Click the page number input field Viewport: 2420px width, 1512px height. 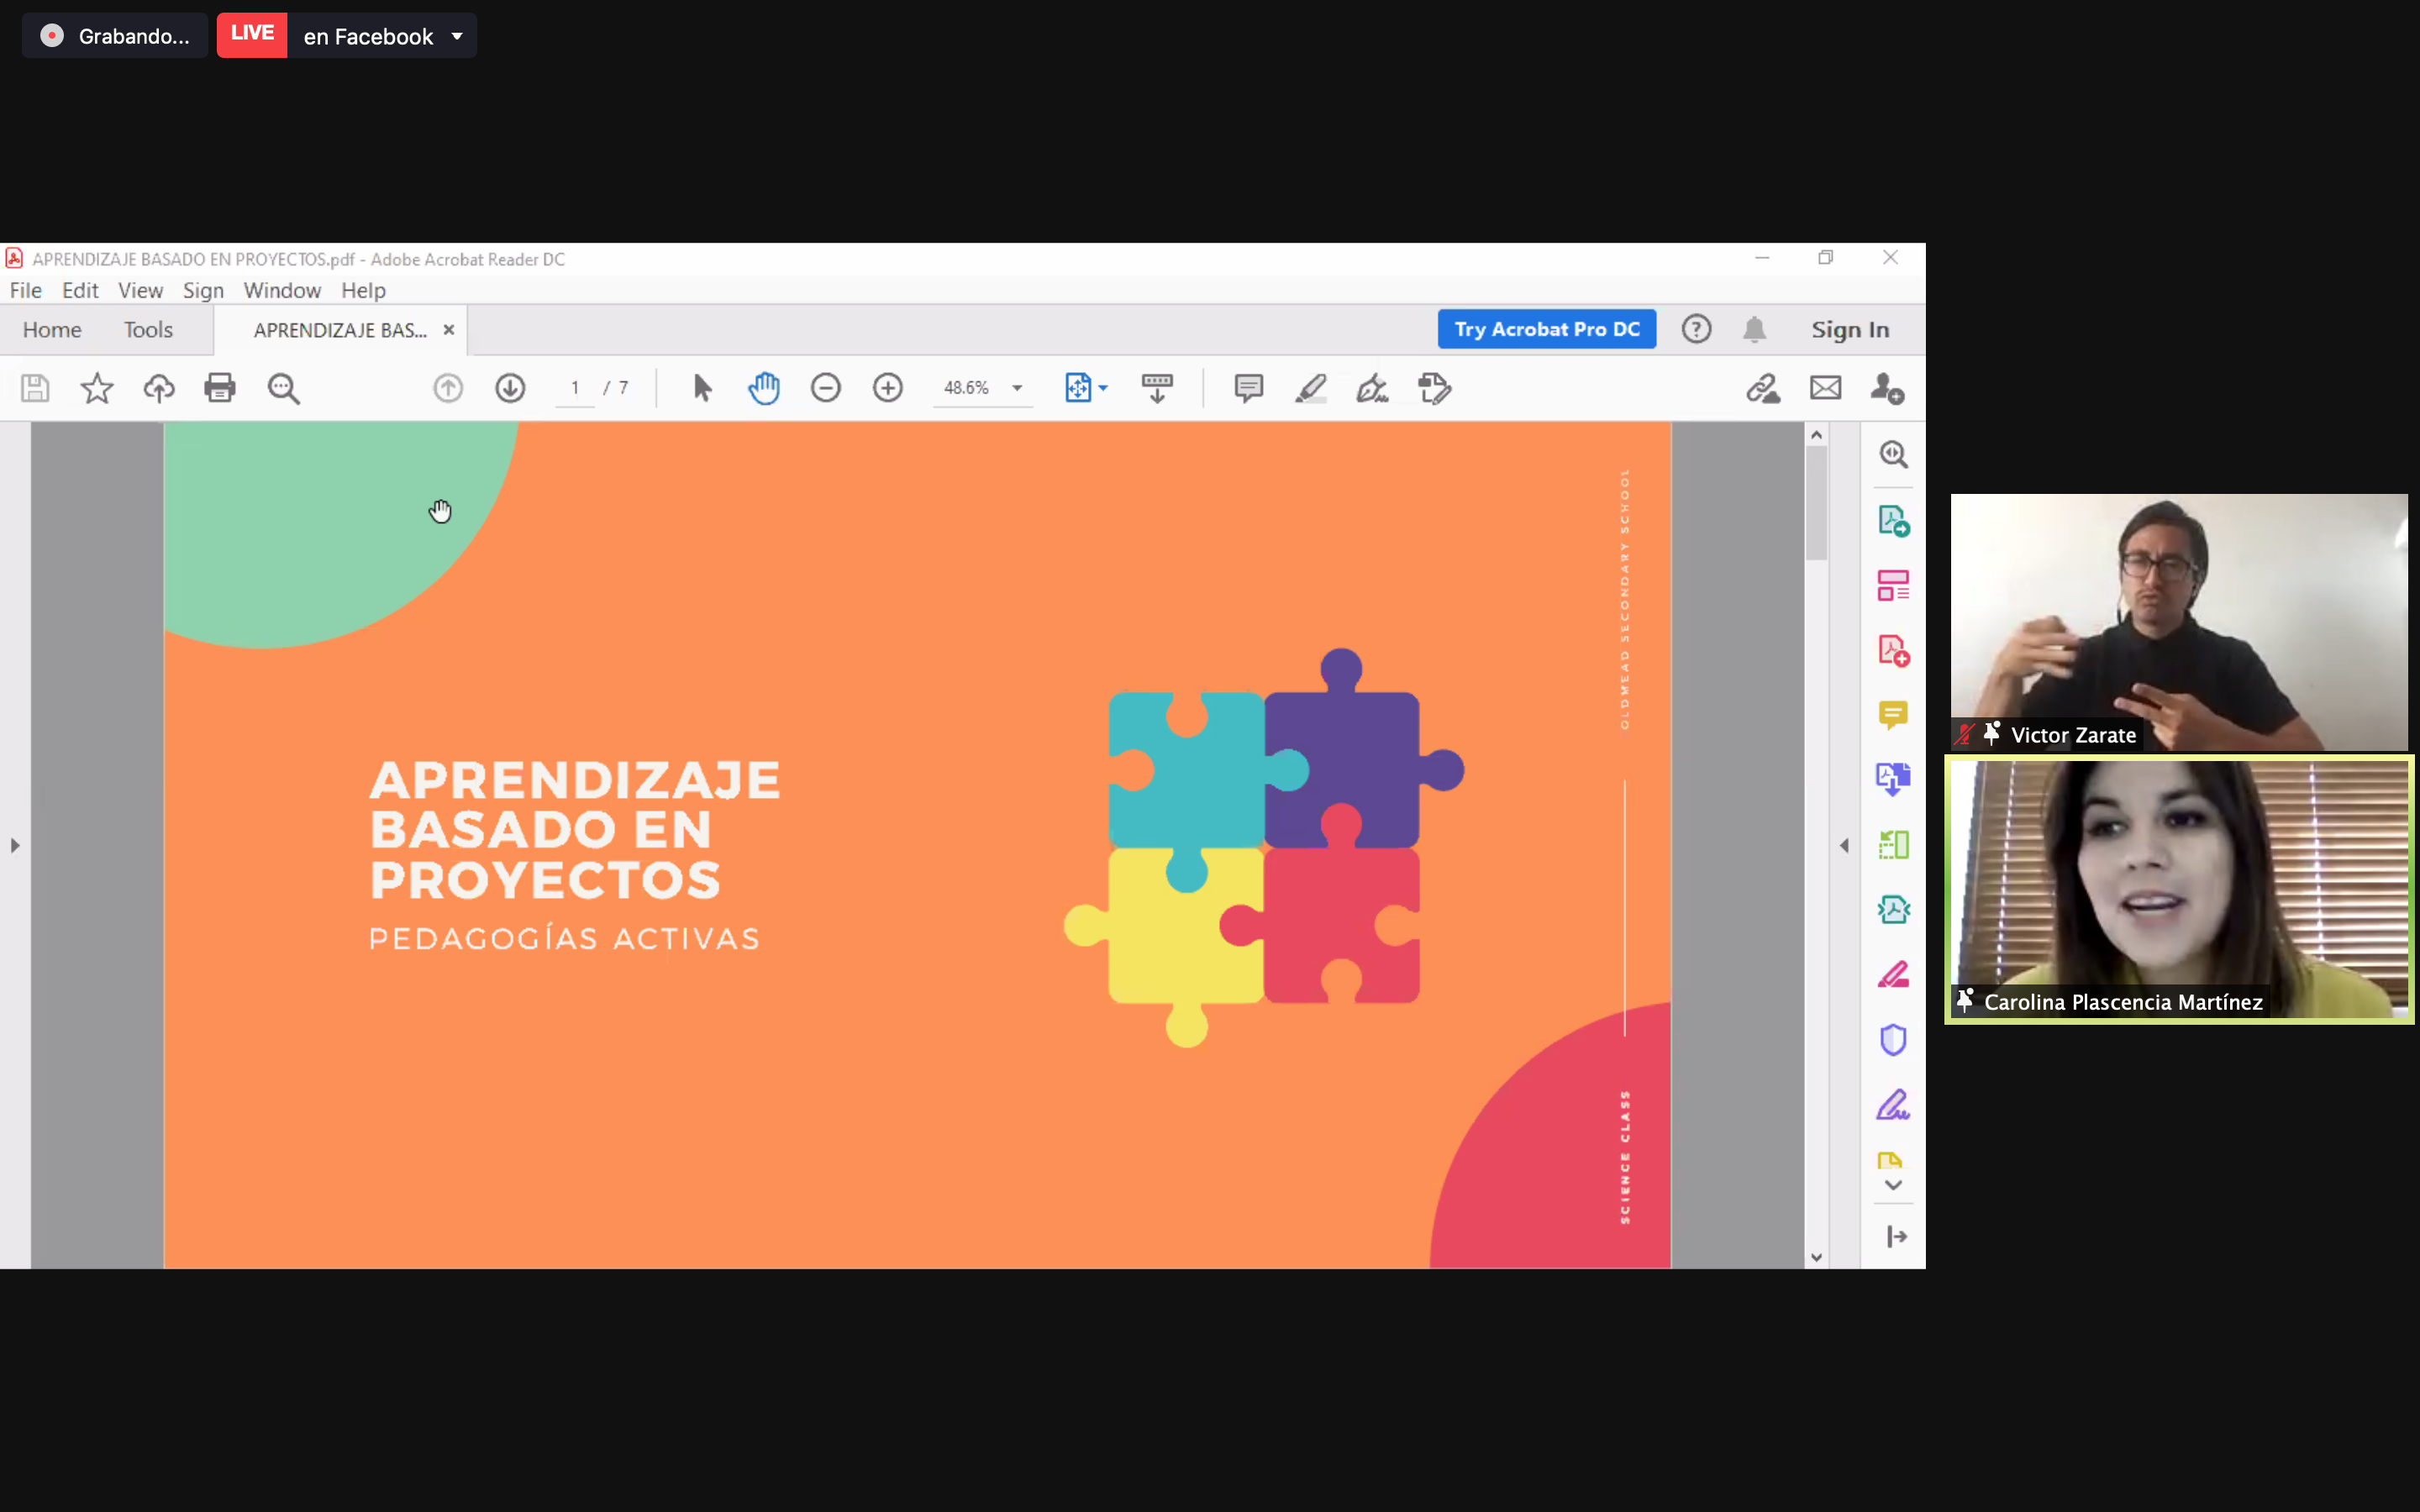pyautogui.click(x=575, y=388)
